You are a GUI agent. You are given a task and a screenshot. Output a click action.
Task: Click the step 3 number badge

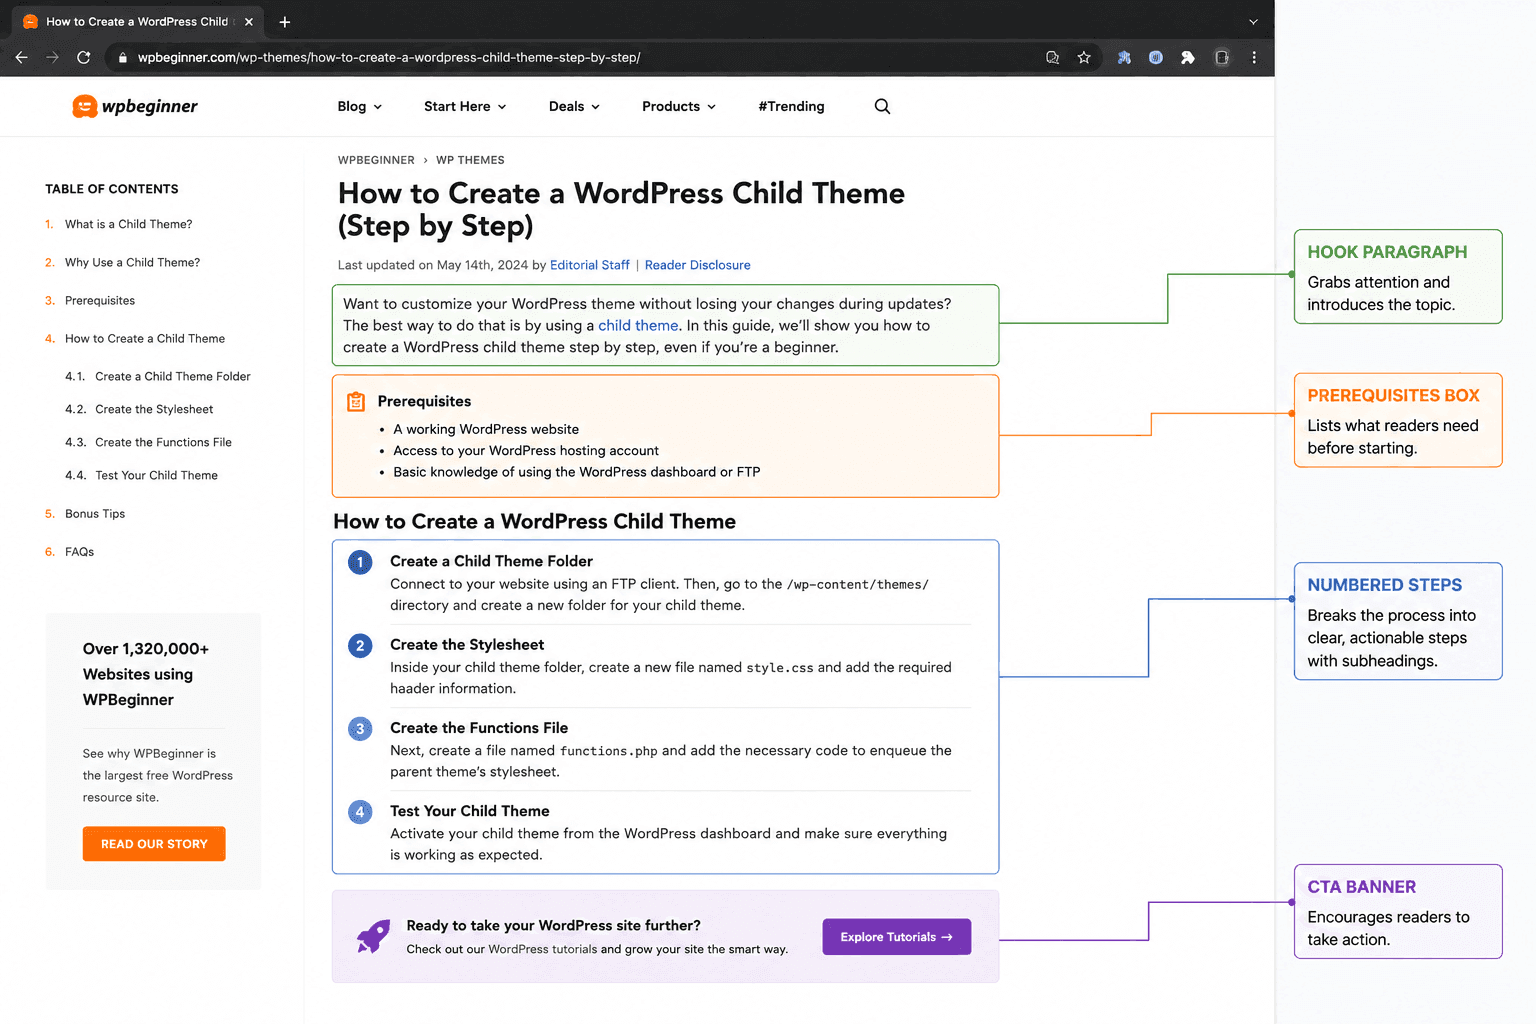point(360,729)
